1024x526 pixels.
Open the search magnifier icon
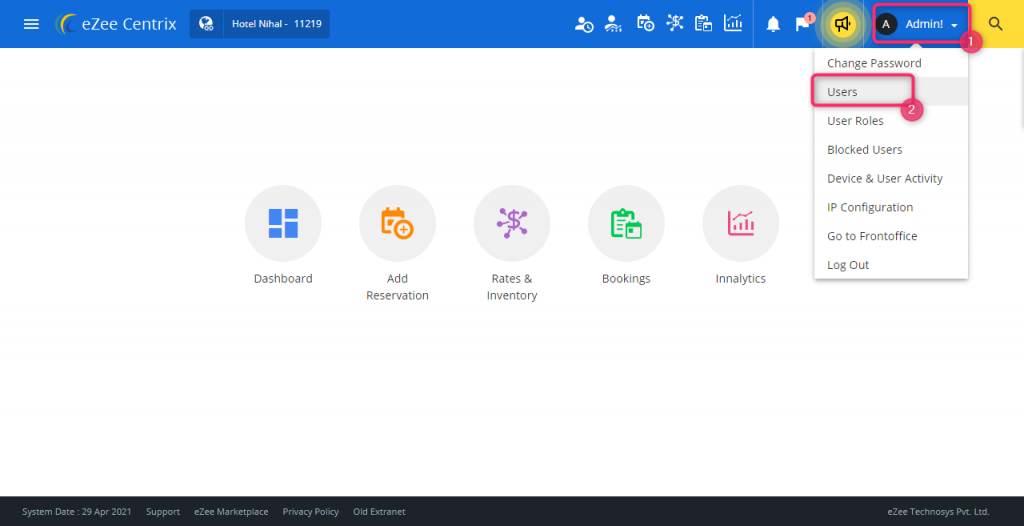tap(995, 24)
